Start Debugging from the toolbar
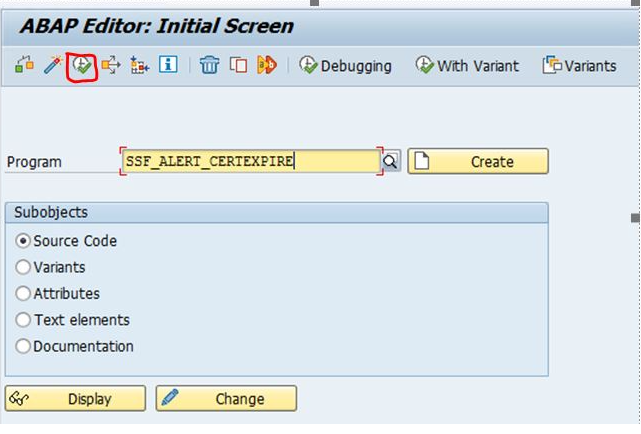The image size is (641, 434). pos(345,66)
